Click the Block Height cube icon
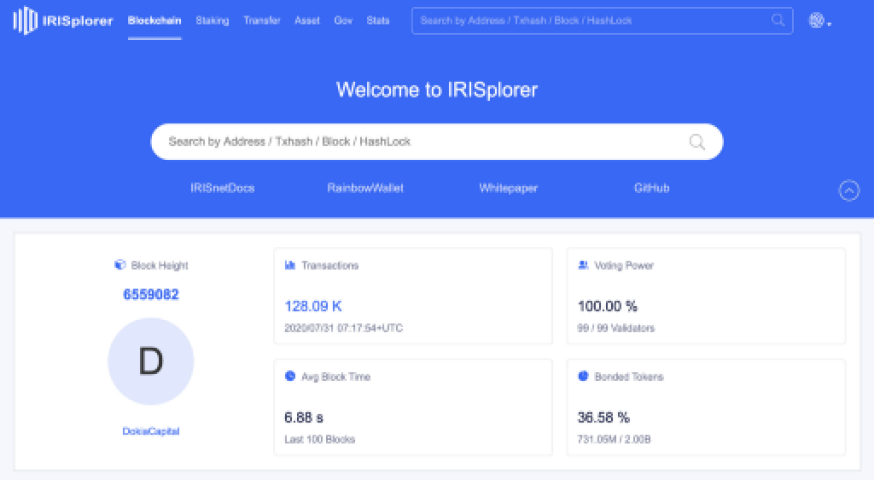 point(119,265)
